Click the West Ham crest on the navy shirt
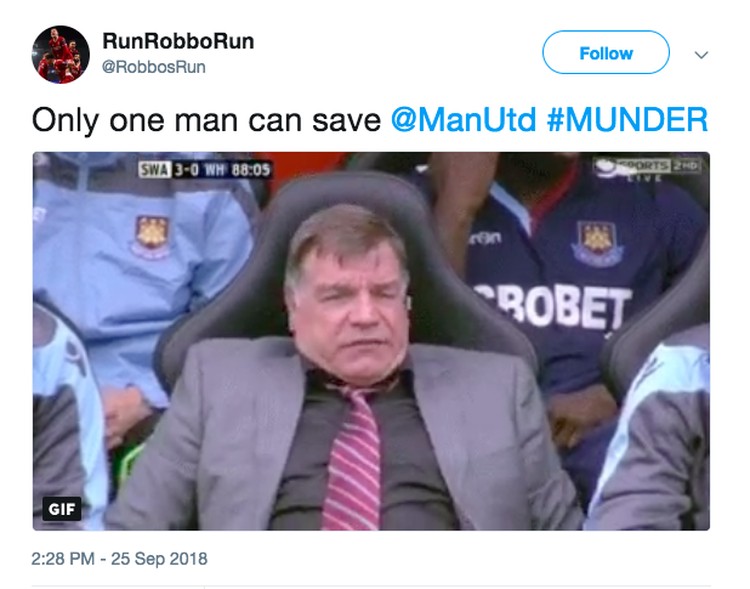Image resolution: width=750 pixels, height=589 pixels. pyautogui.click(x=597, y=241)
